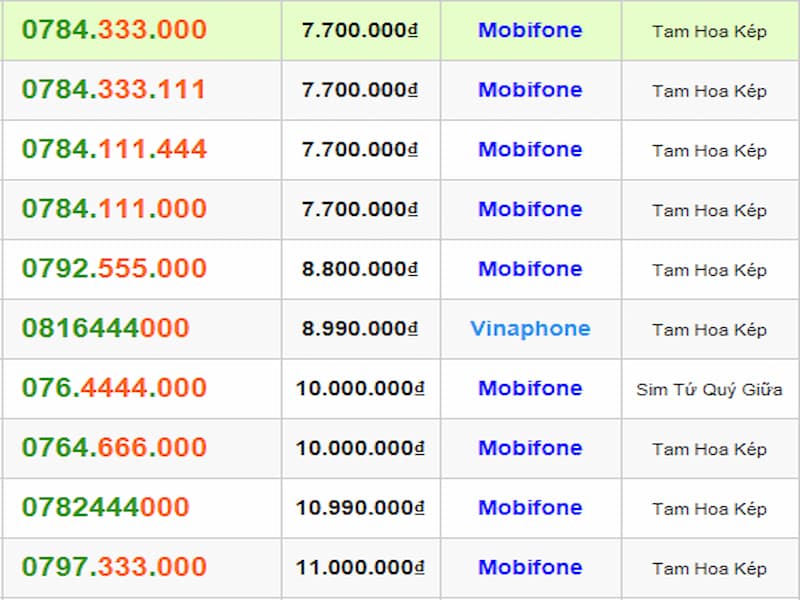Click Tam Hoa Kép in the 0797.333.000 row
This screenshot has height=600, width=800.
(x=709, y=569)
